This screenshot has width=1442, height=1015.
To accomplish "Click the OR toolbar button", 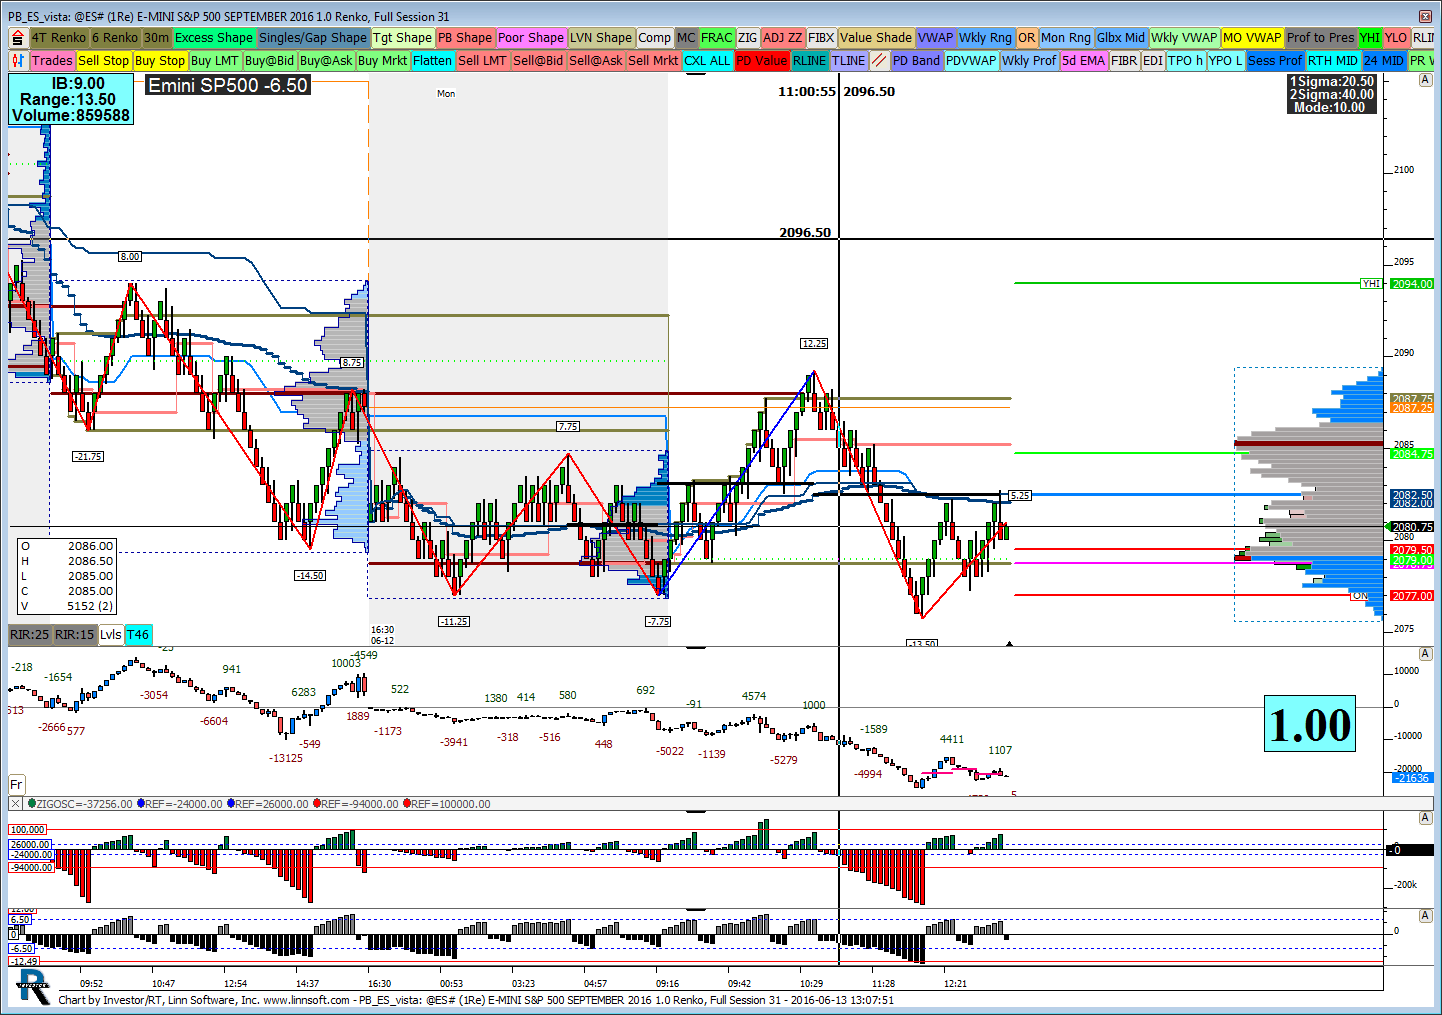I will click(1027, 38).
